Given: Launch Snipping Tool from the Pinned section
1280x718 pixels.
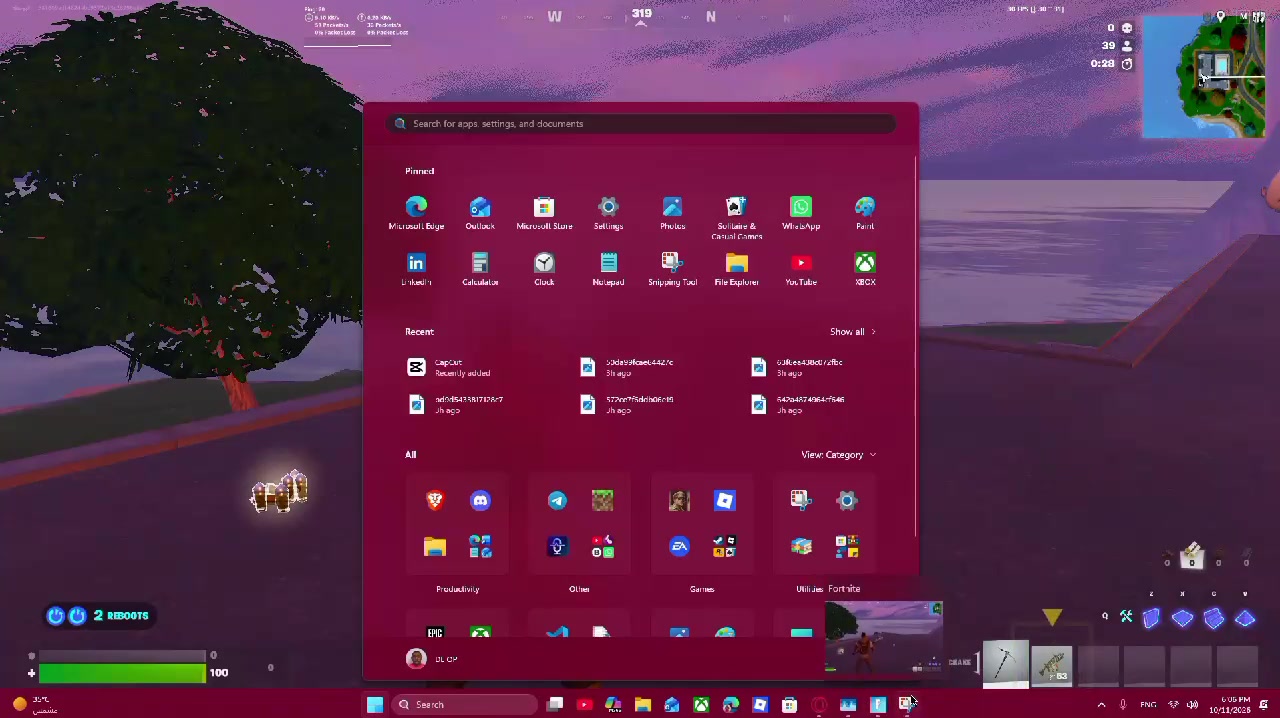Looking at the screenshot, I should [672, 268].
